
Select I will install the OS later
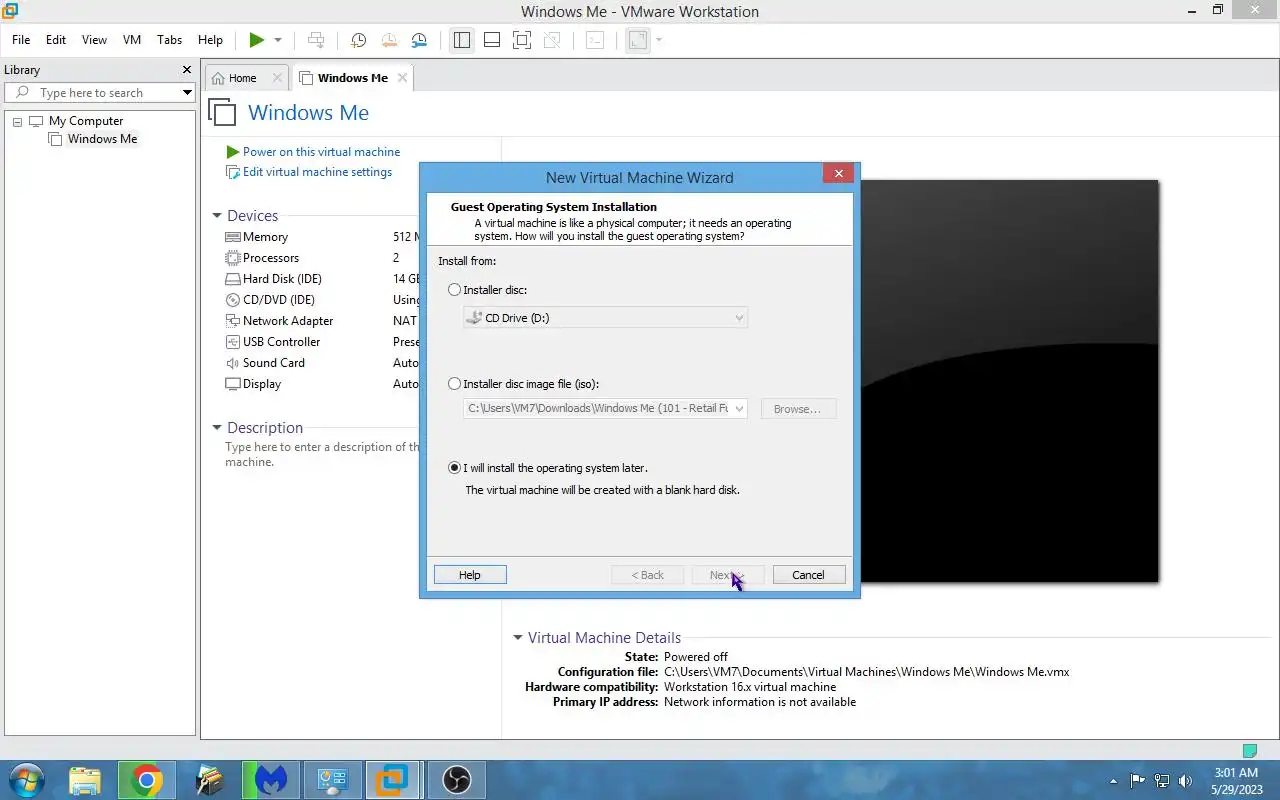[x=455, y=468]
